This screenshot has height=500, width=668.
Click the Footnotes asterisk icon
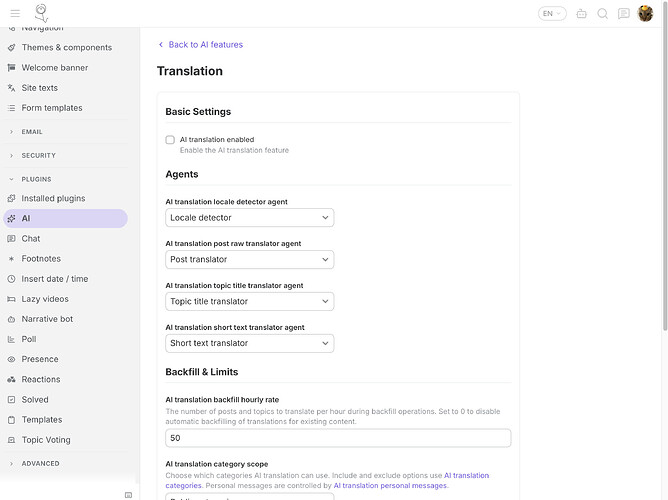coord(12,259)
